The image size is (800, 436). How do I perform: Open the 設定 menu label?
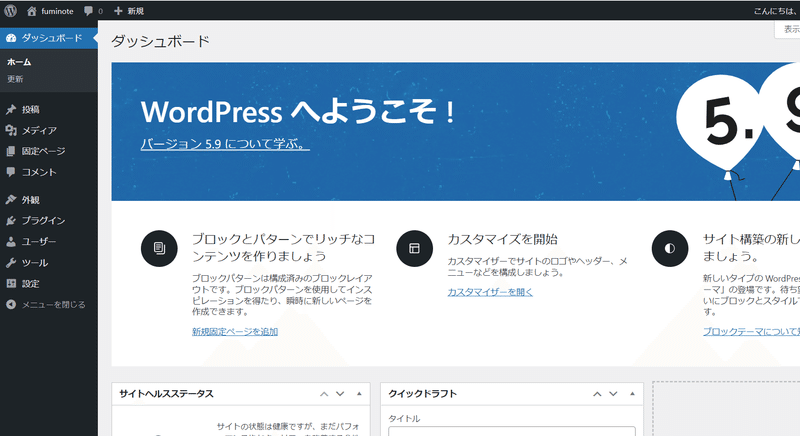point(31,284)
